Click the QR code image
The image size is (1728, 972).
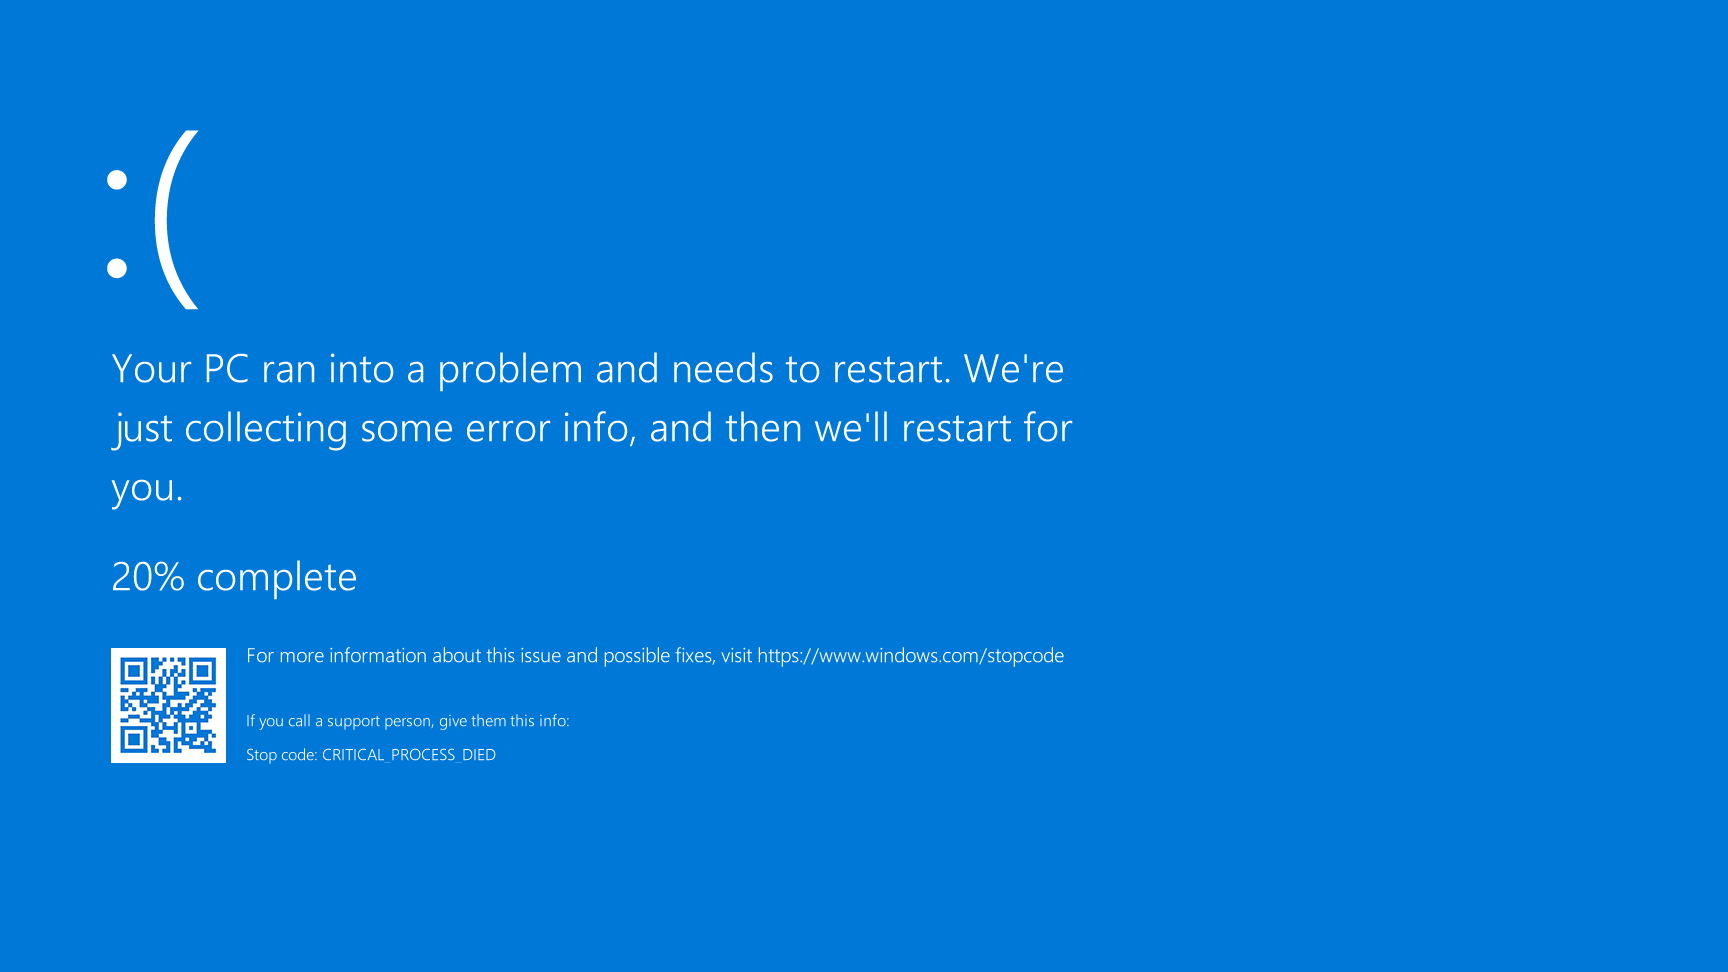coord(168,705)
